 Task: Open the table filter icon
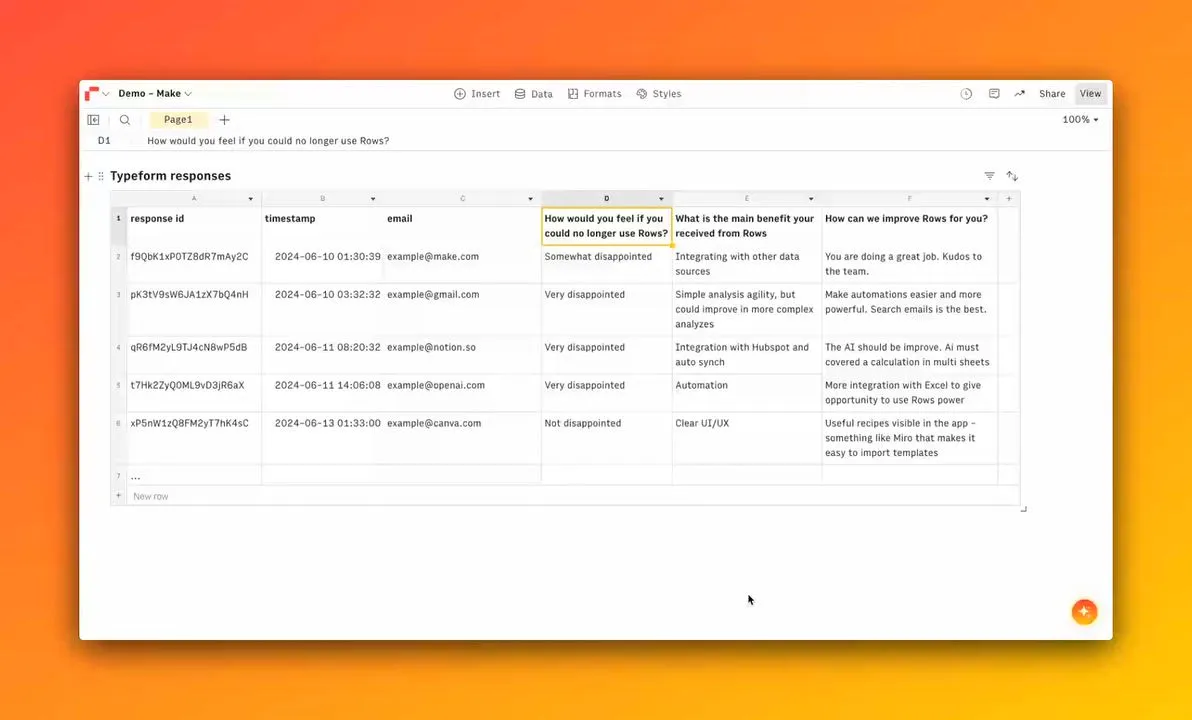(989, 176)
